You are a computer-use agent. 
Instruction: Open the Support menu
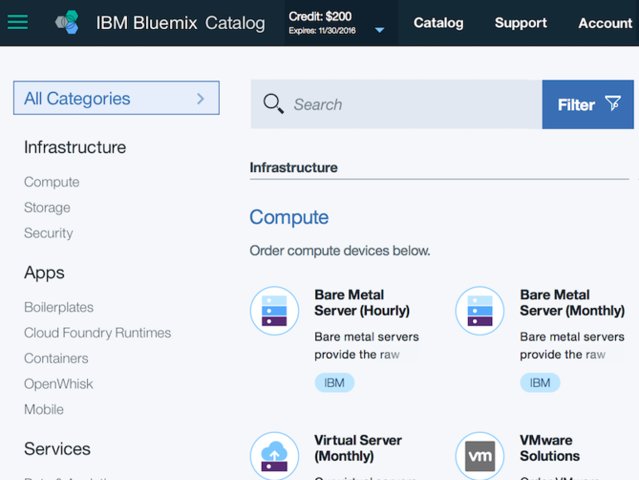pyautogui.click(x=520, y=23)
